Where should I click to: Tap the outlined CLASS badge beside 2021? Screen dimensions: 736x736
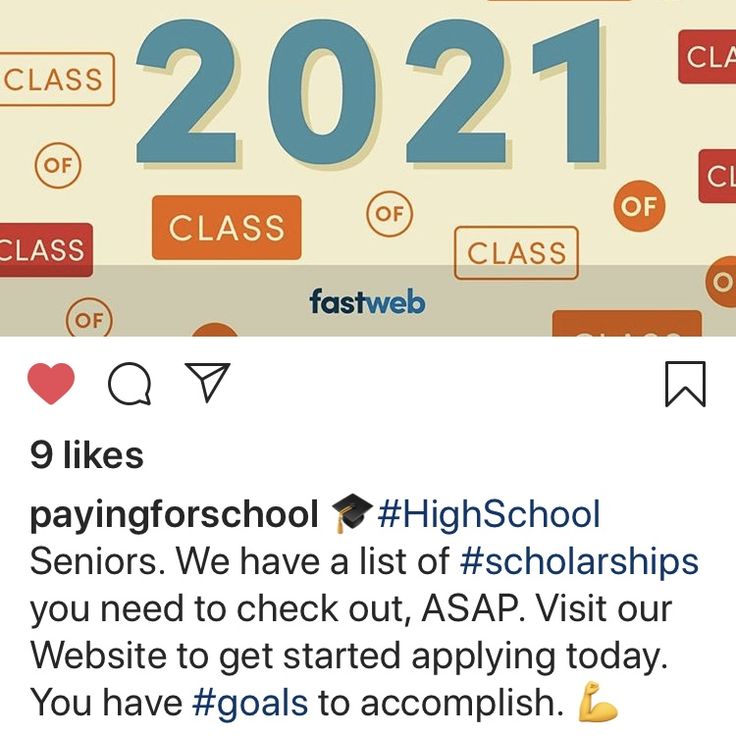(55, 79)
